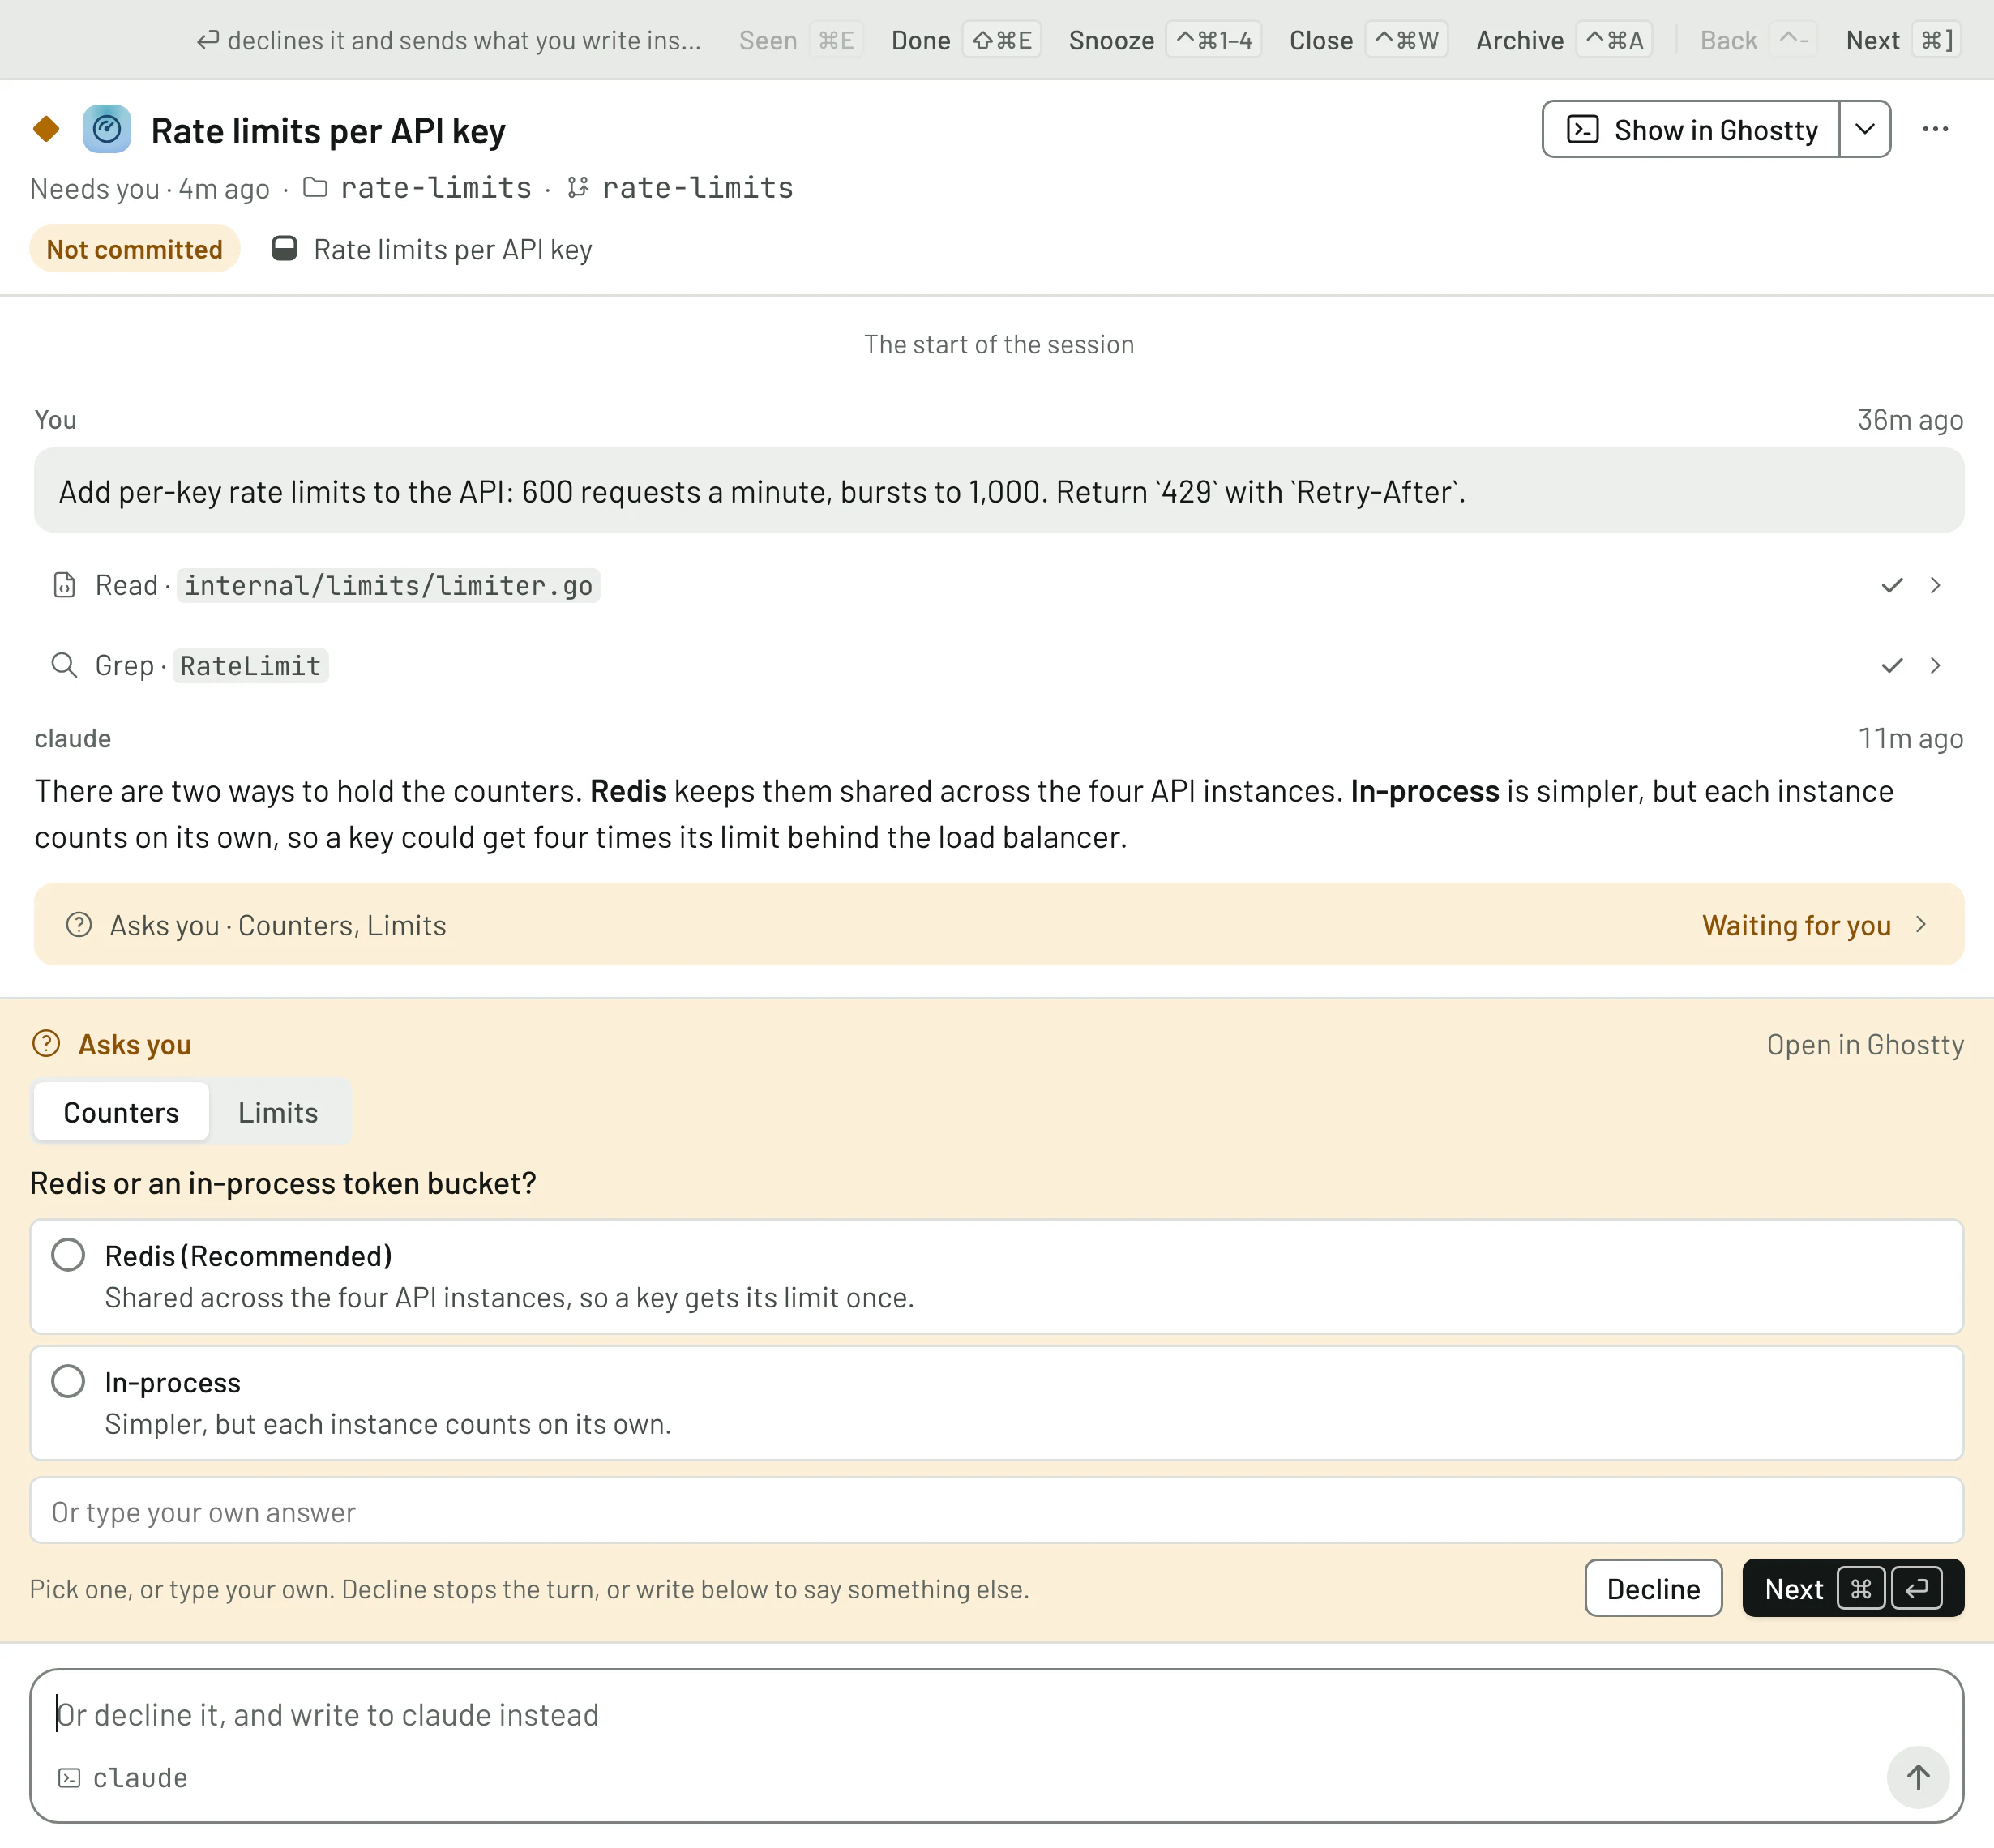Click the session app avatar icon
Image resolution: width=1994 pixels, height=1848 pixels.
pyautogui.click(x=107, y=129)
